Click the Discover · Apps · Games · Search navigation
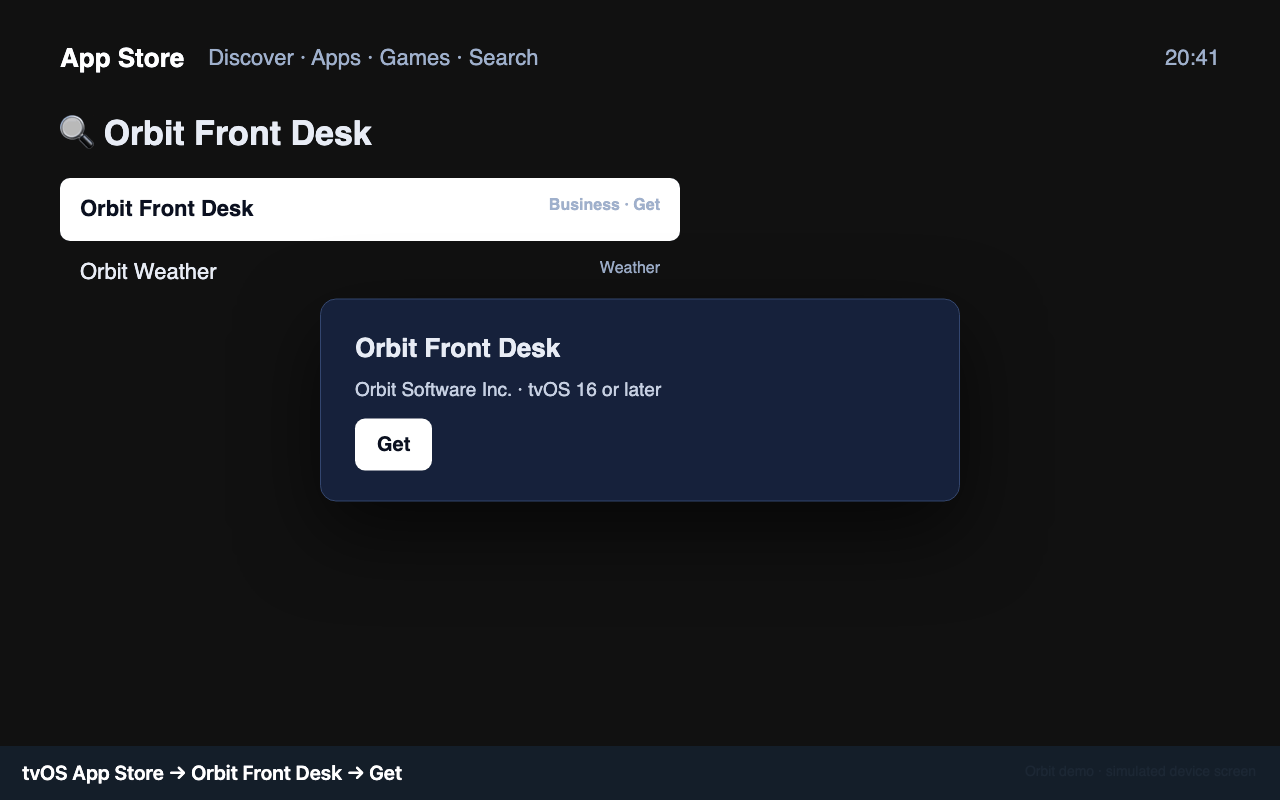The width and height of the screenshot is (1280, 800). (x=373, y=58)
